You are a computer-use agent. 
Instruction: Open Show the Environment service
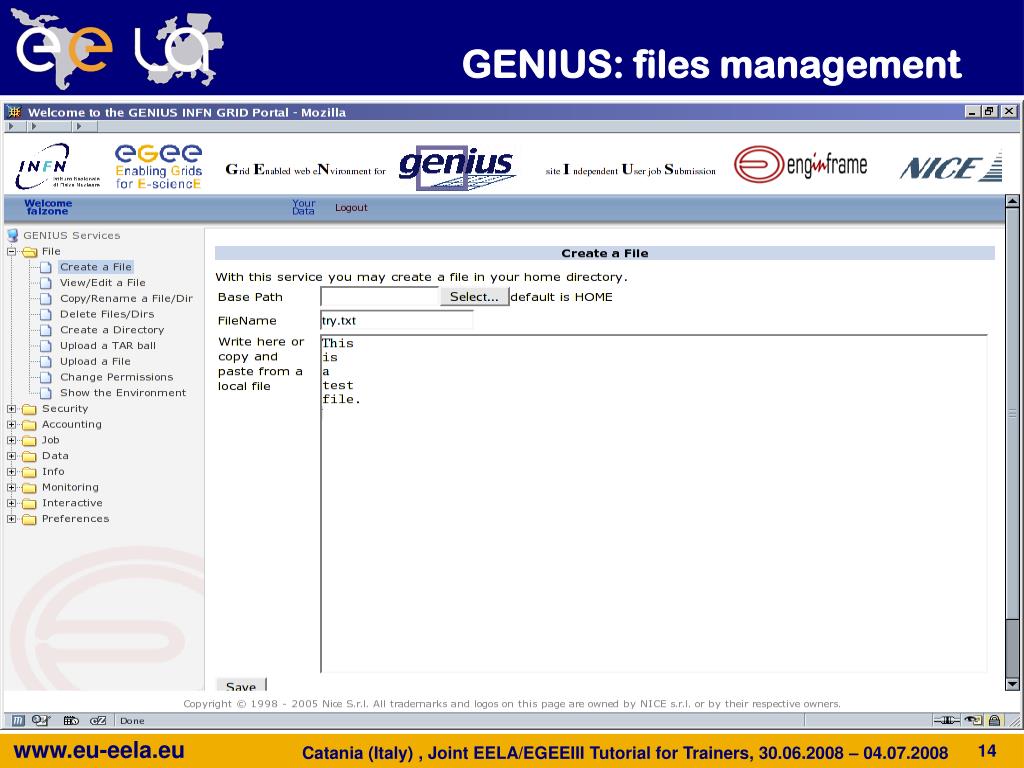(123, 392)
